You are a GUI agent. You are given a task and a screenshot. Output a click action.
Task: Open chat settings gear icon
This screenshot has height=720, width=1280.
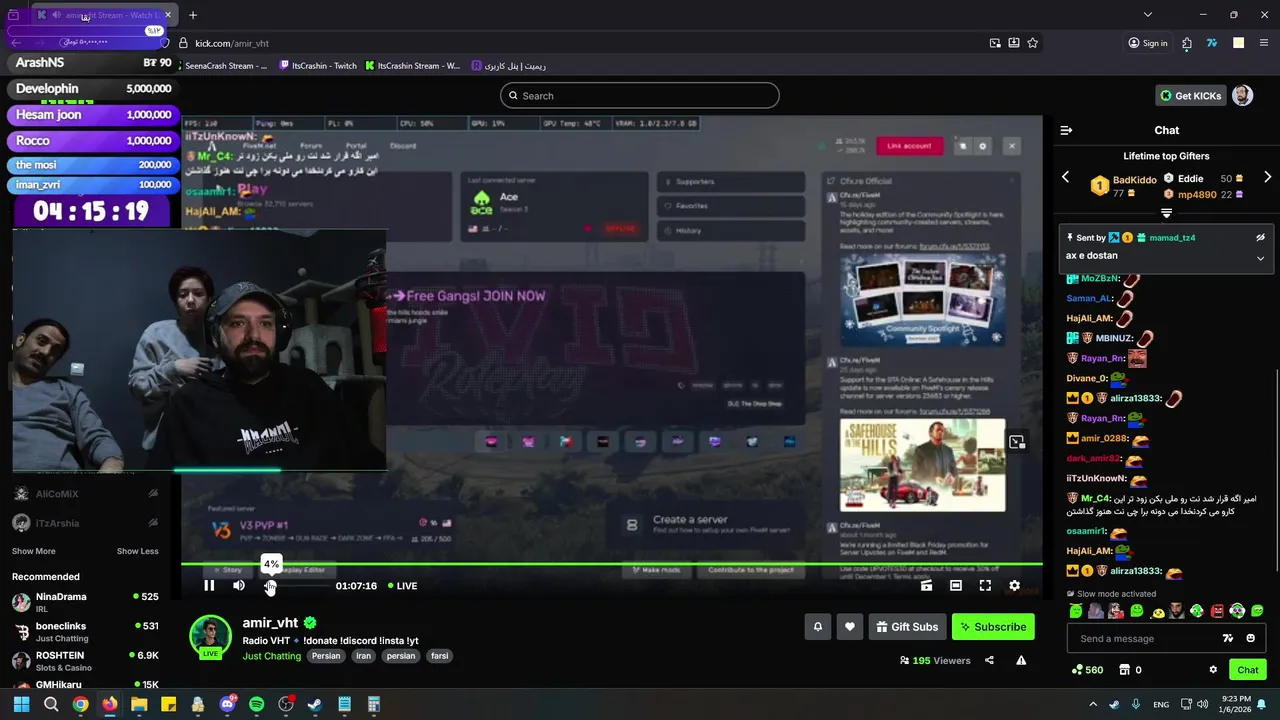click(x=1213, y=670)
